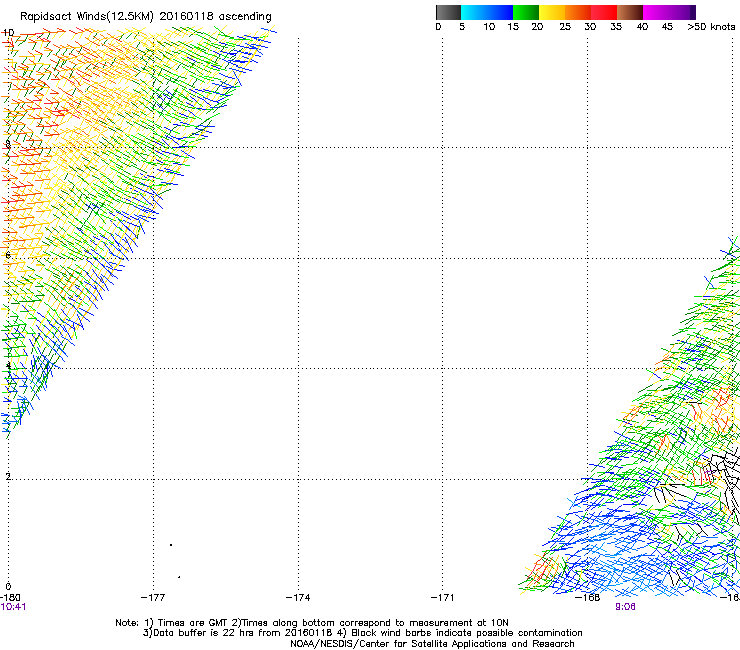Click the longitude label '-168'
Screen dimensions: 740x650
coord(587,598)
